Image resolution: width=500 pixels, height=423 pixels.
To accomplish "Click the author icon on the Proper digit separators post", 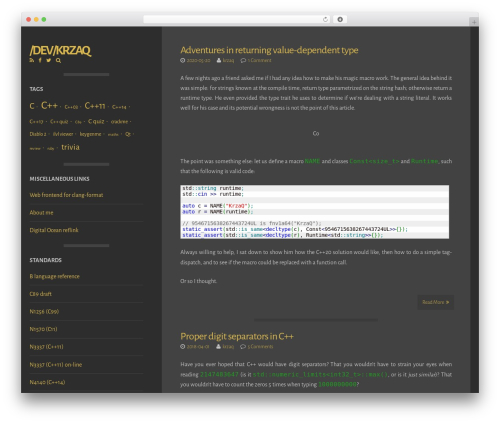I will 219,347.
